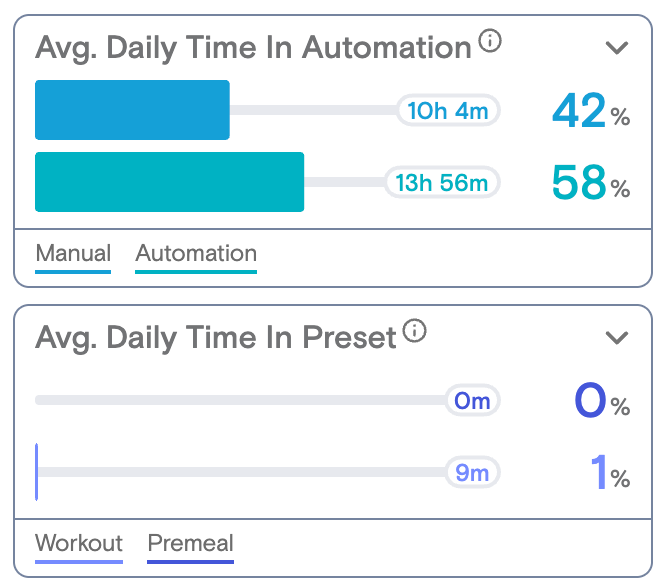Select the 13h 56m duration badge
This screenshot has height=582, width=658.
(x=442, y=183)
